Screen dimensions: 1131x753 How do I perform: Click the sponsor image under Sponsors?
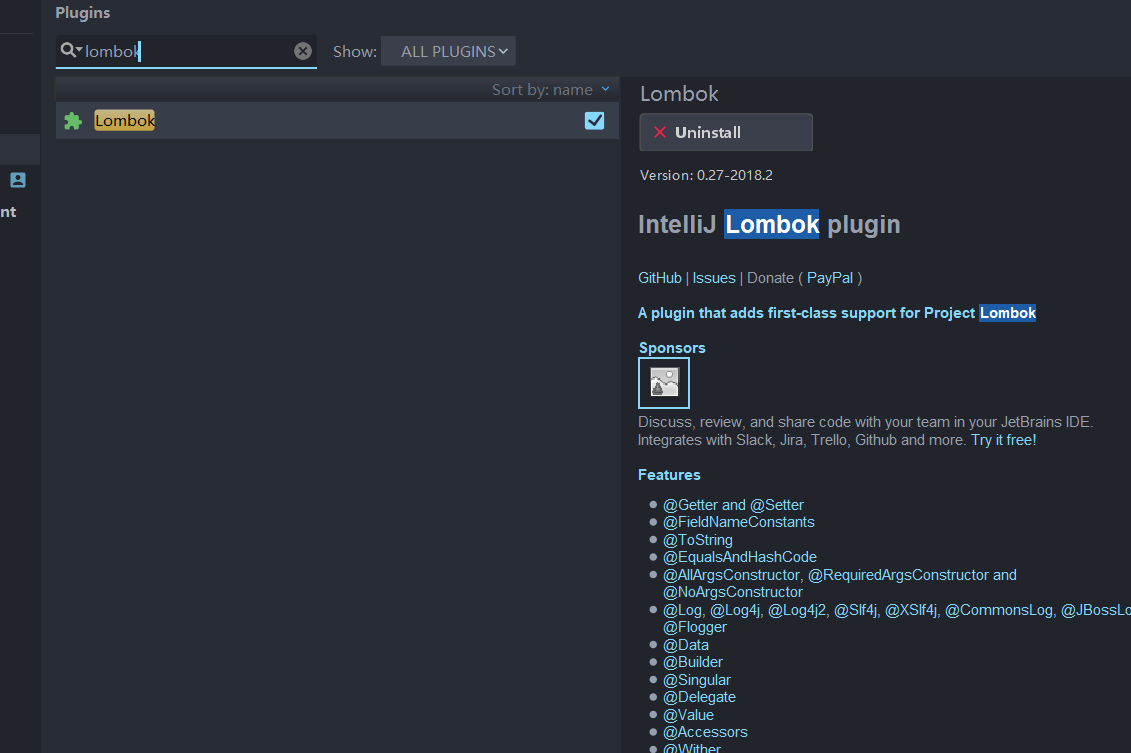click(664, 383)
